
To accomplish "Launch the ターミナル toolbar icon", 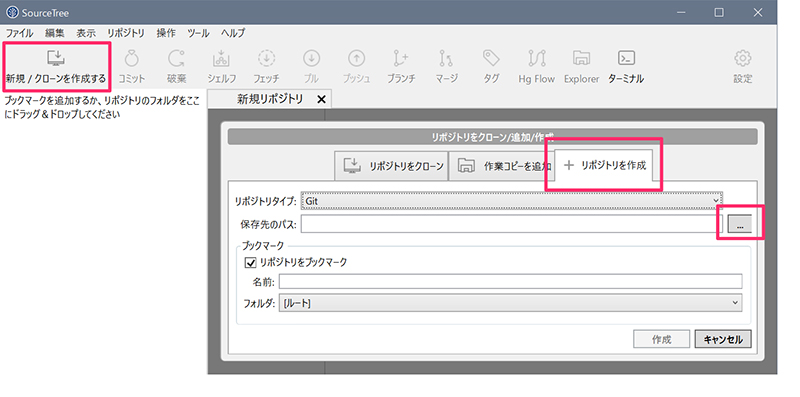I will 626,66.
